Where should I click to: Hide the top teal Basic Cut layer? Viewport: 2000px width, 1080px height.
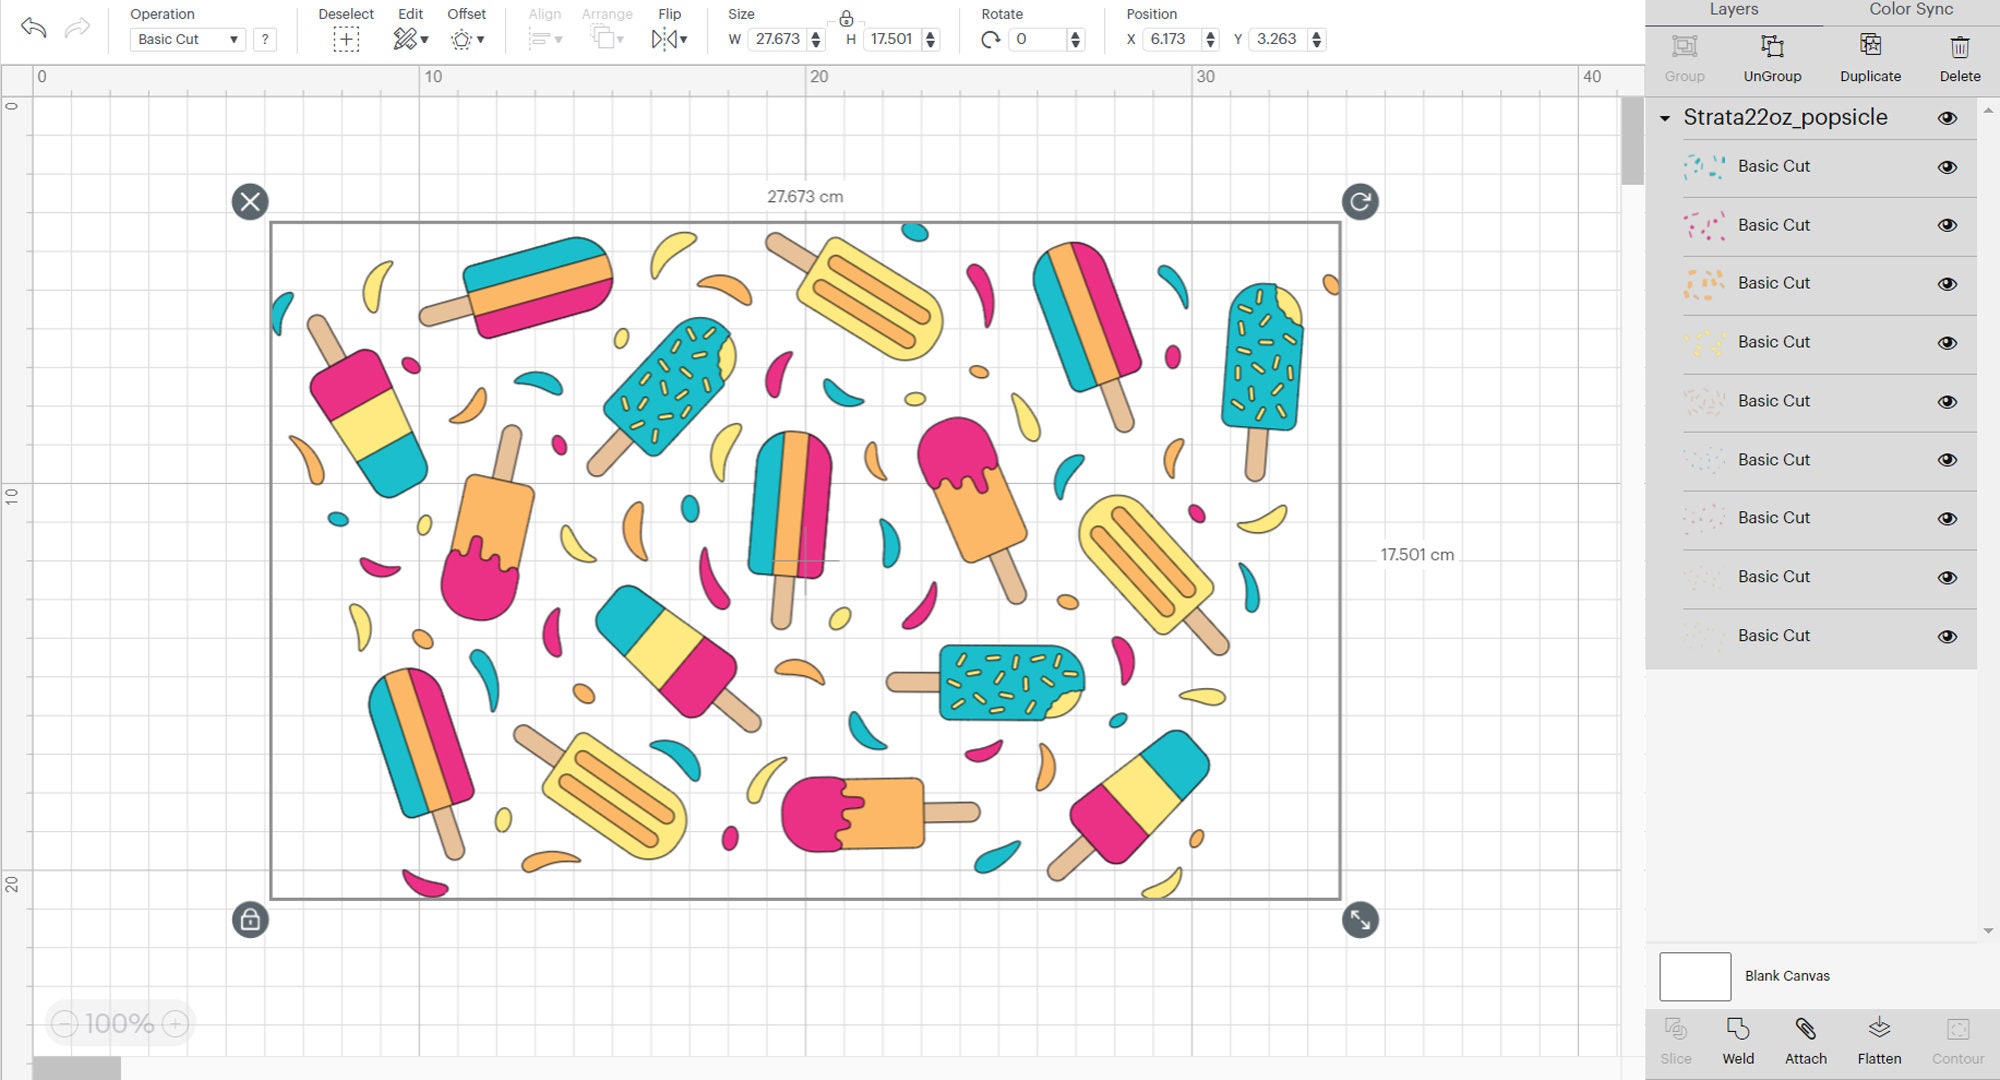click(x=1948, y=166)
